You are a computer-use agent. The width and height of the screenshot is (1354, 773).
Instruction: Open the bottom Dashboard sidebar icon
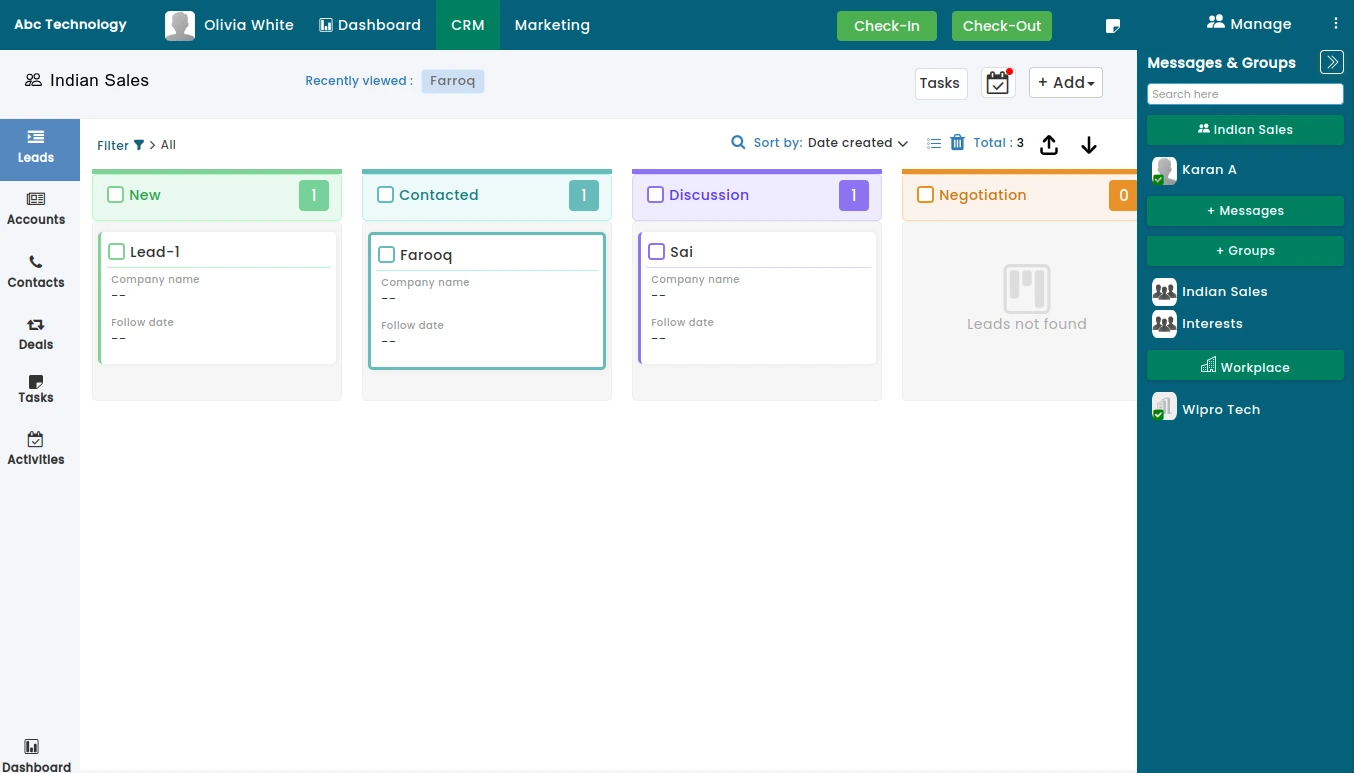36,756
